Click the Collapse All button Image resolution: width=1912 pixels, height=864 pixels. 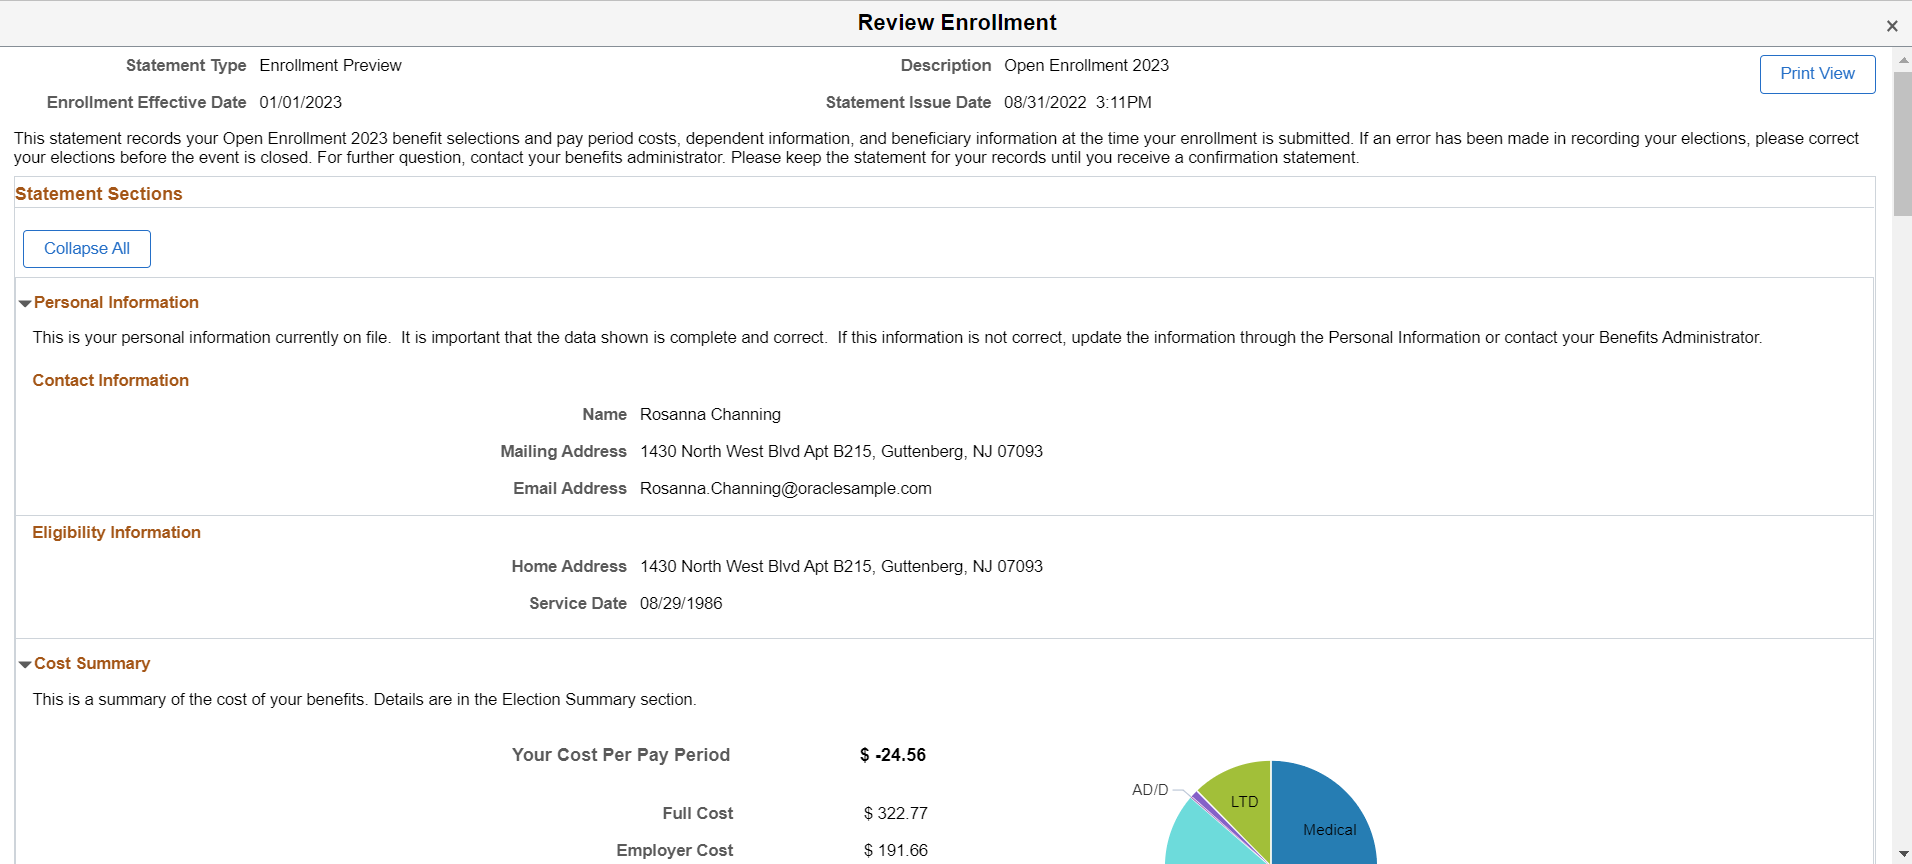[87, 249]
